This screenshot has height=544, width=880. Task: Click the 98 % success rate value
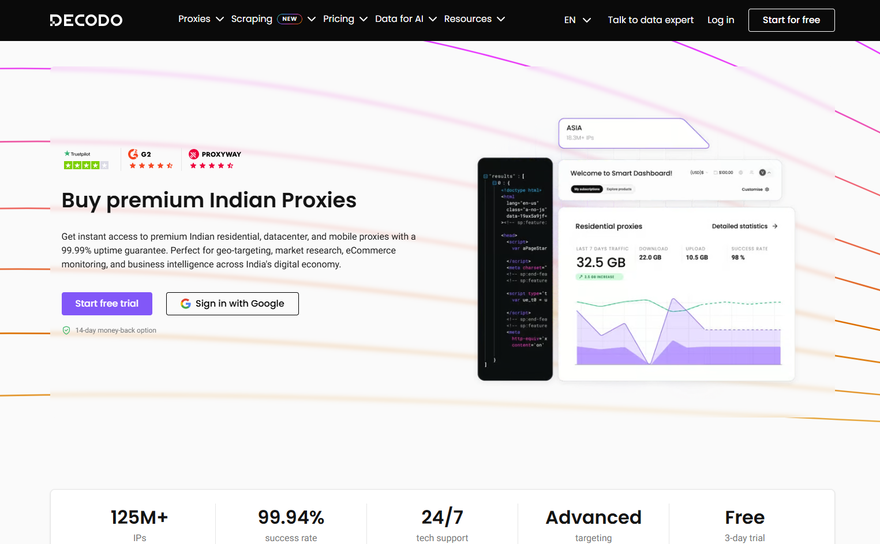pyautogui.click(x=738, y=258)
